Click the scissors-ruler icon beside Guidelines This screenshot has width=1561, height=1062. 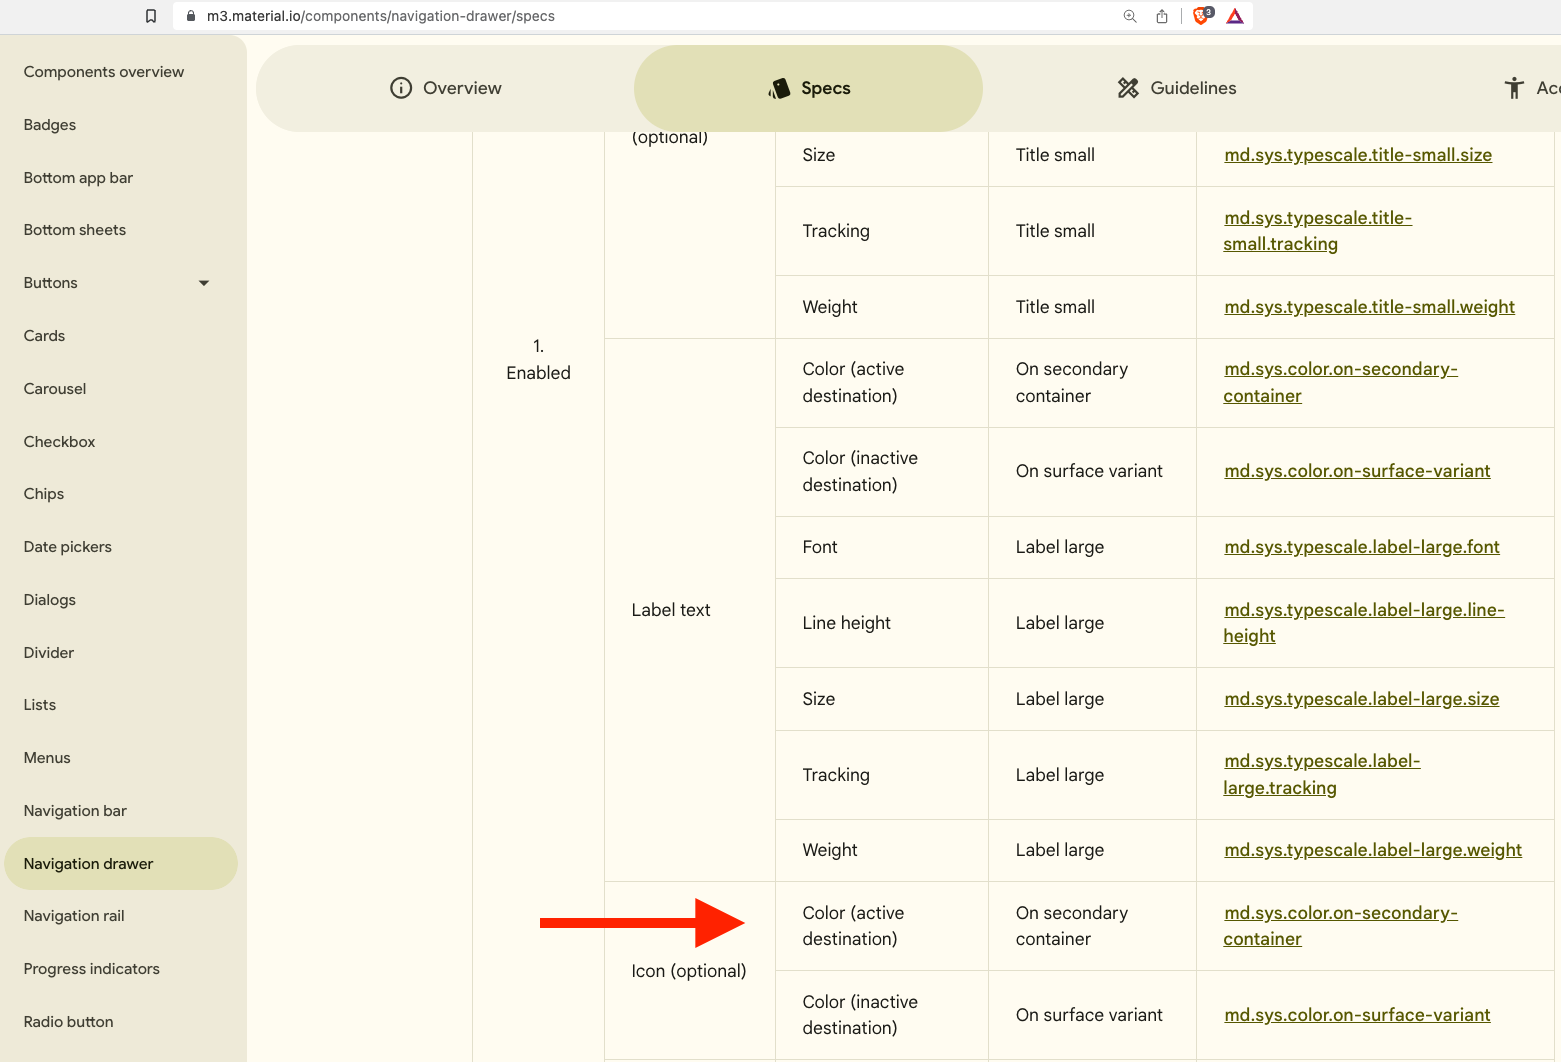tap(1128, 88)
